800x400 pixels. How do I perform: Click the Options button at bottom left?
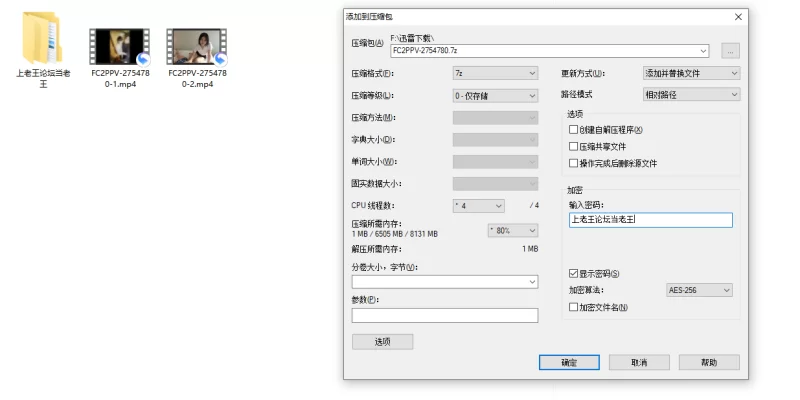point(382,342)
